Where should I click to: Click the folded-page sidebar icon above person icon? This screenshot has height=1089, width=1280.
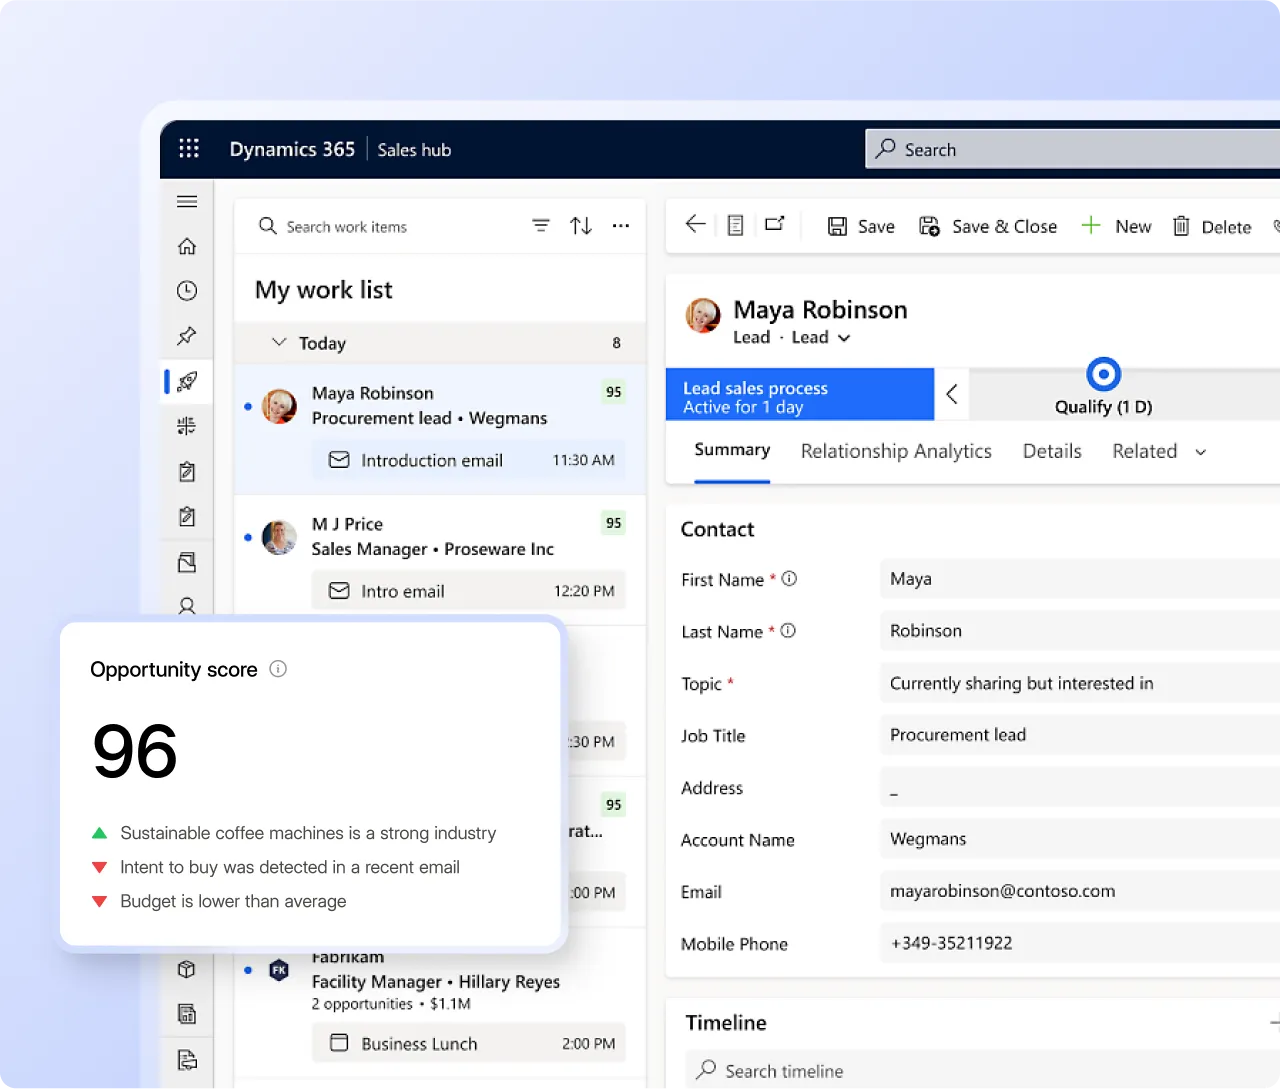[x=187, y=562]
